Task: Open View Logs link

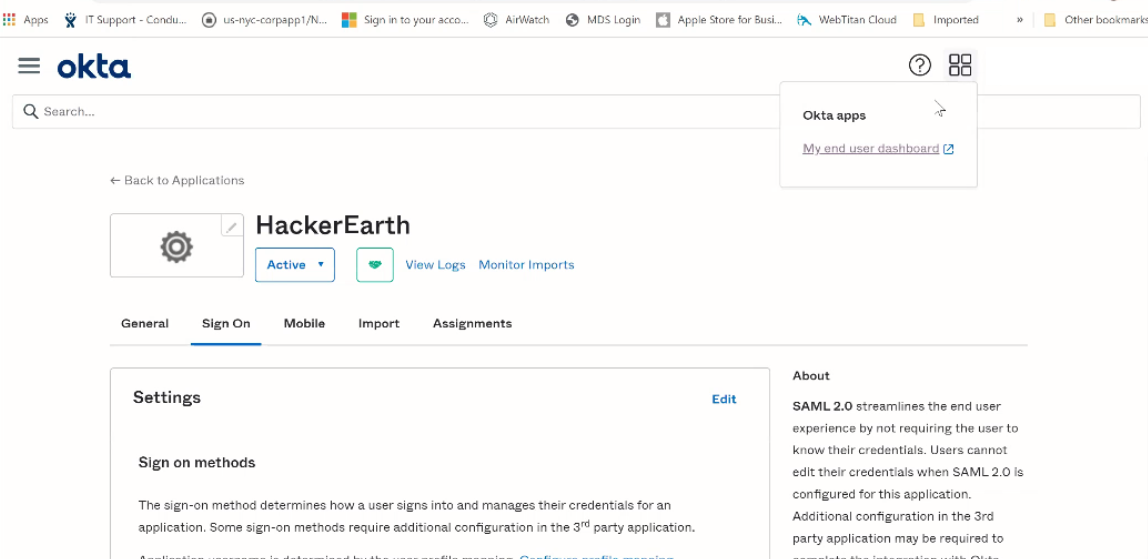Action: tap(436, 265)
